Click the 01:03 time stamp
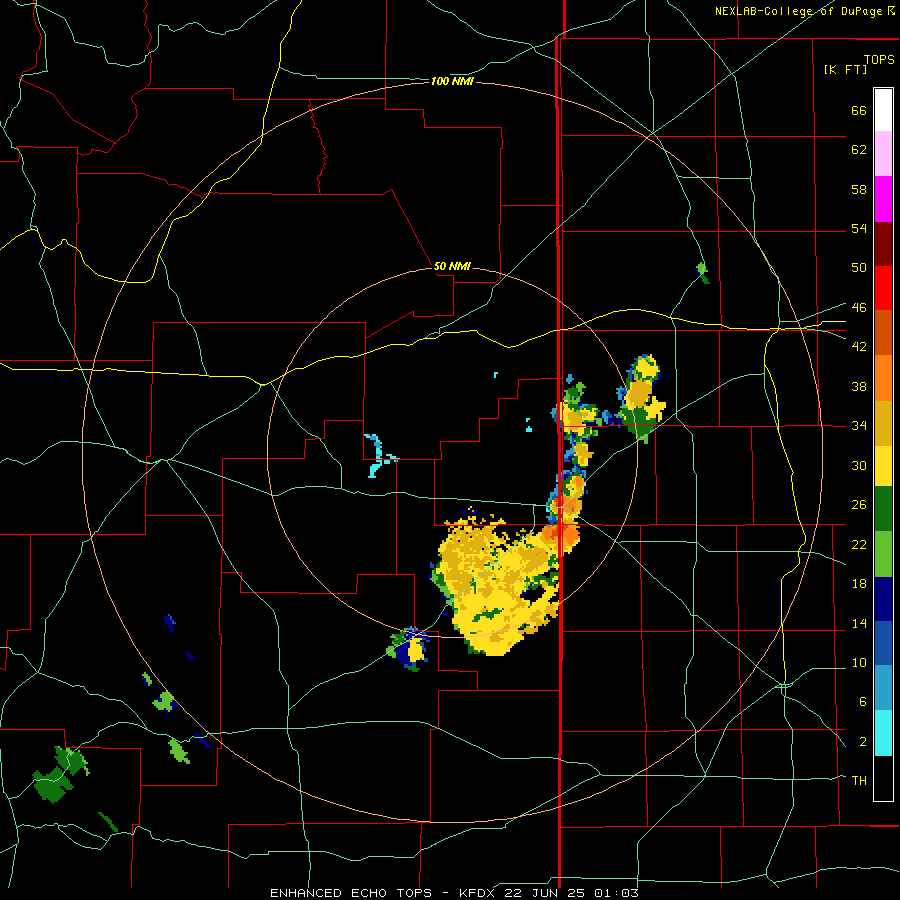This screenshot has height=900, width=900. click(x=615, y=893)
